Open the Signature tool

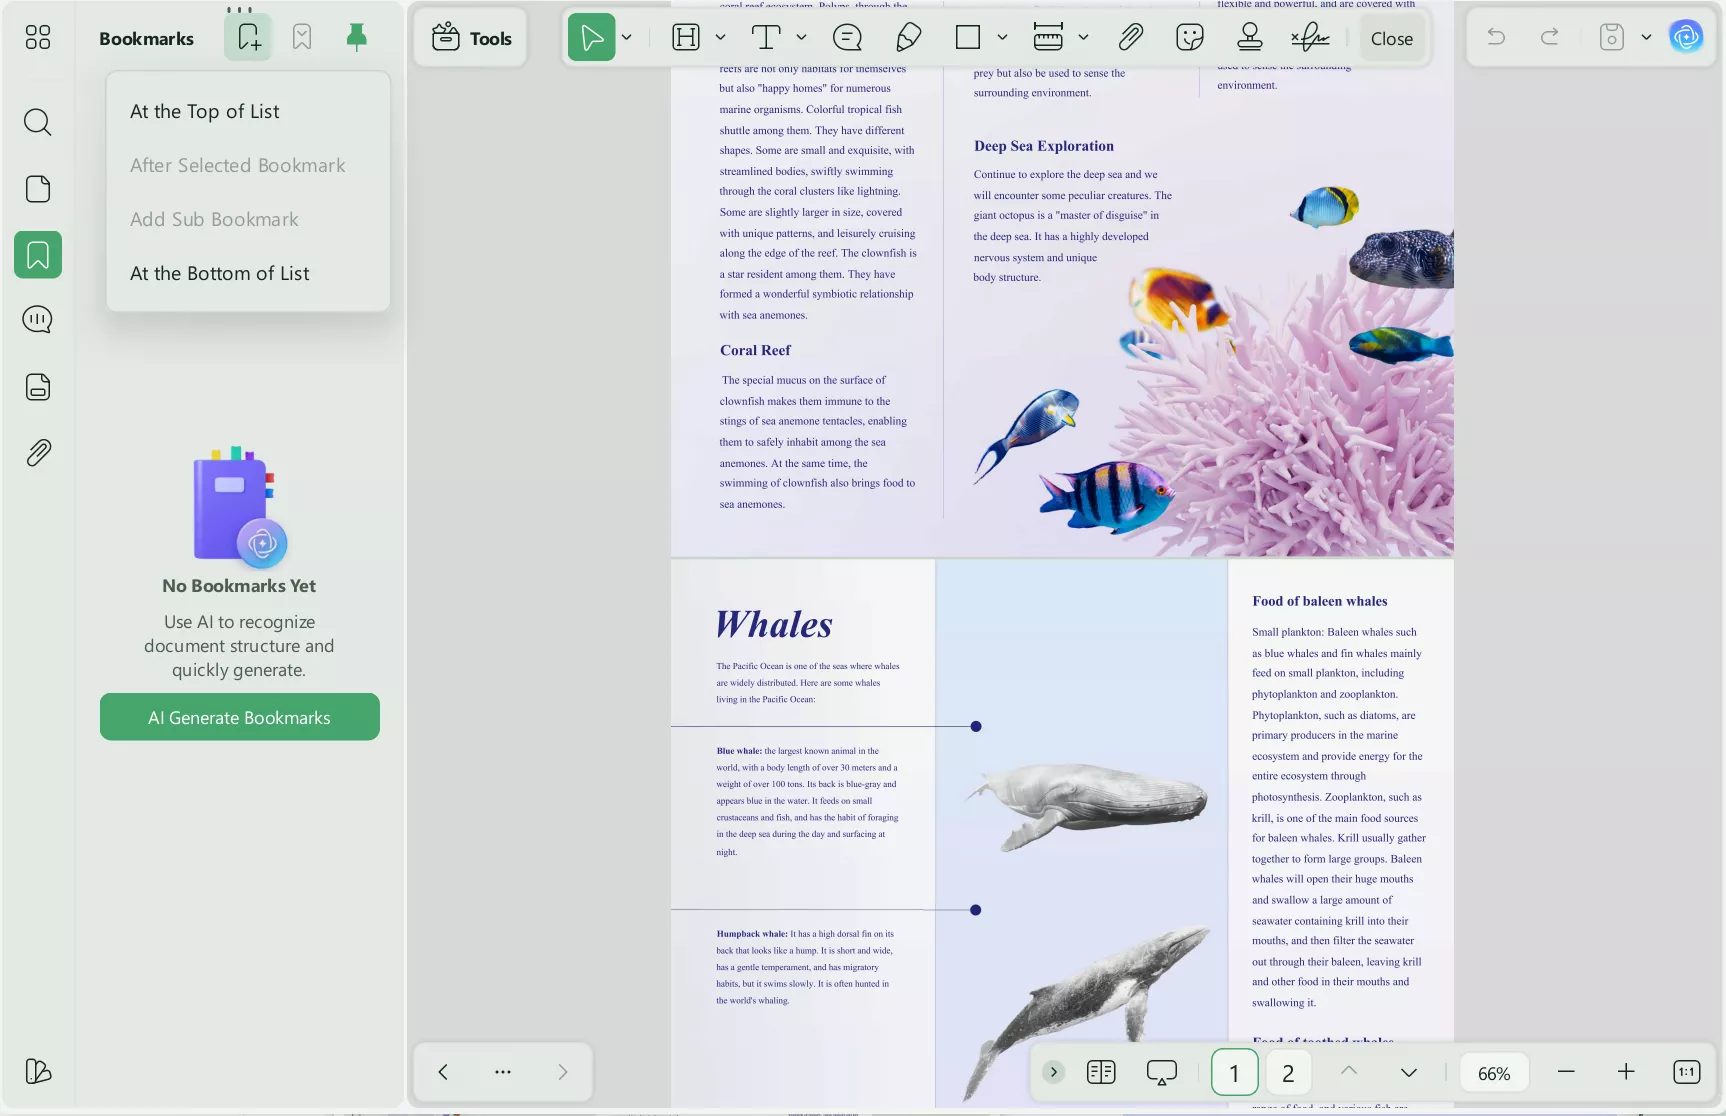(x=1311, y=37)
